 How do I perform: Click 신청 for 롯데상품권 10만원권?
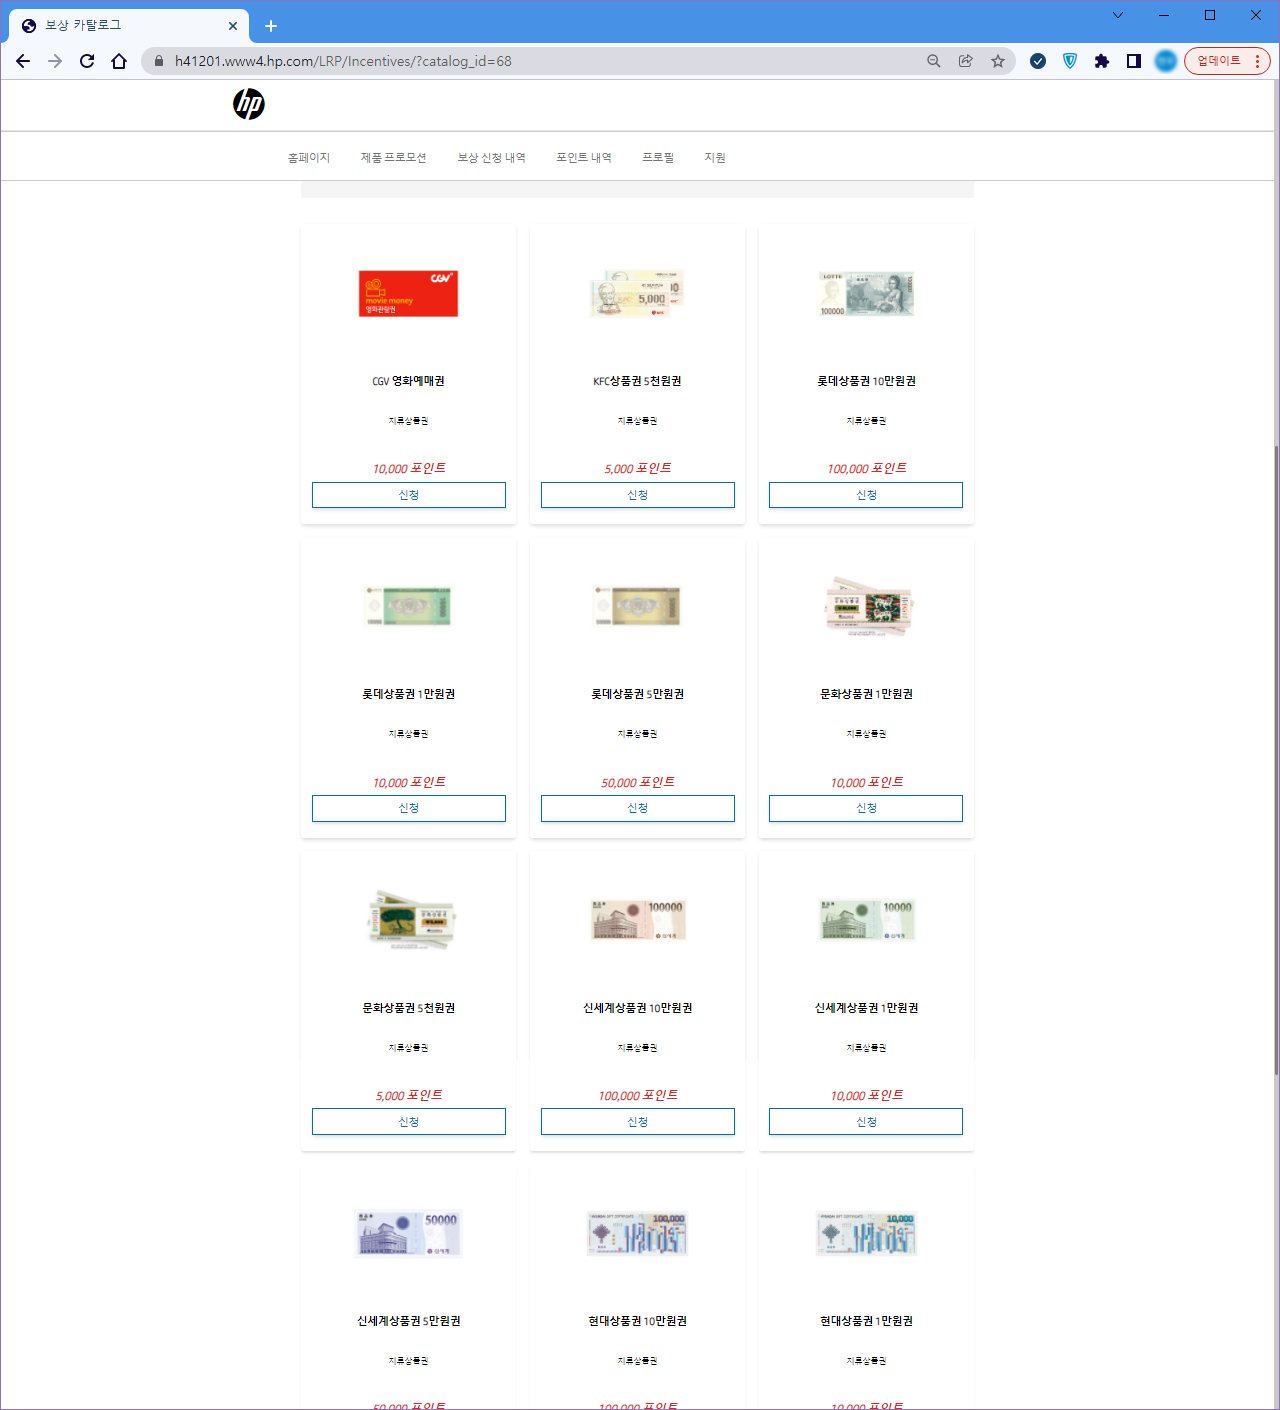point(866,495)
